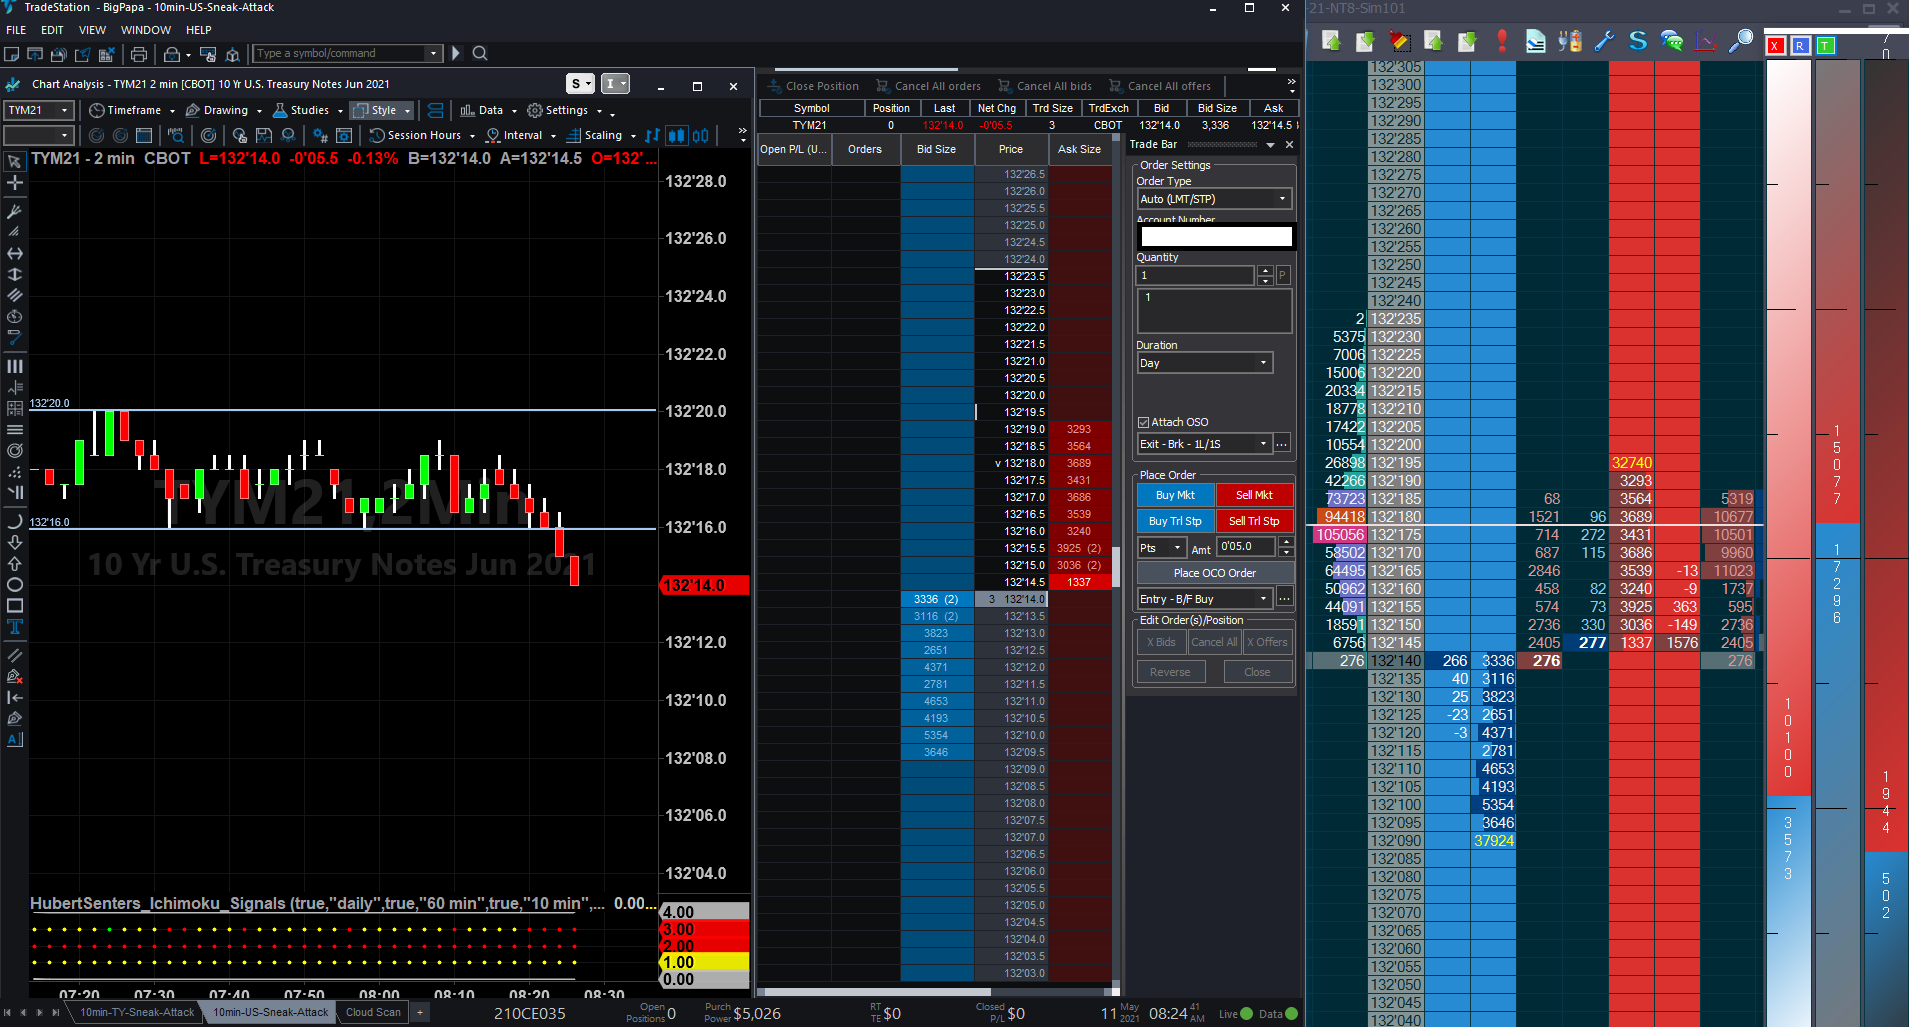Click the go arrow beside the command box
Screen dimensions: 1909x1027
point(456,53)
